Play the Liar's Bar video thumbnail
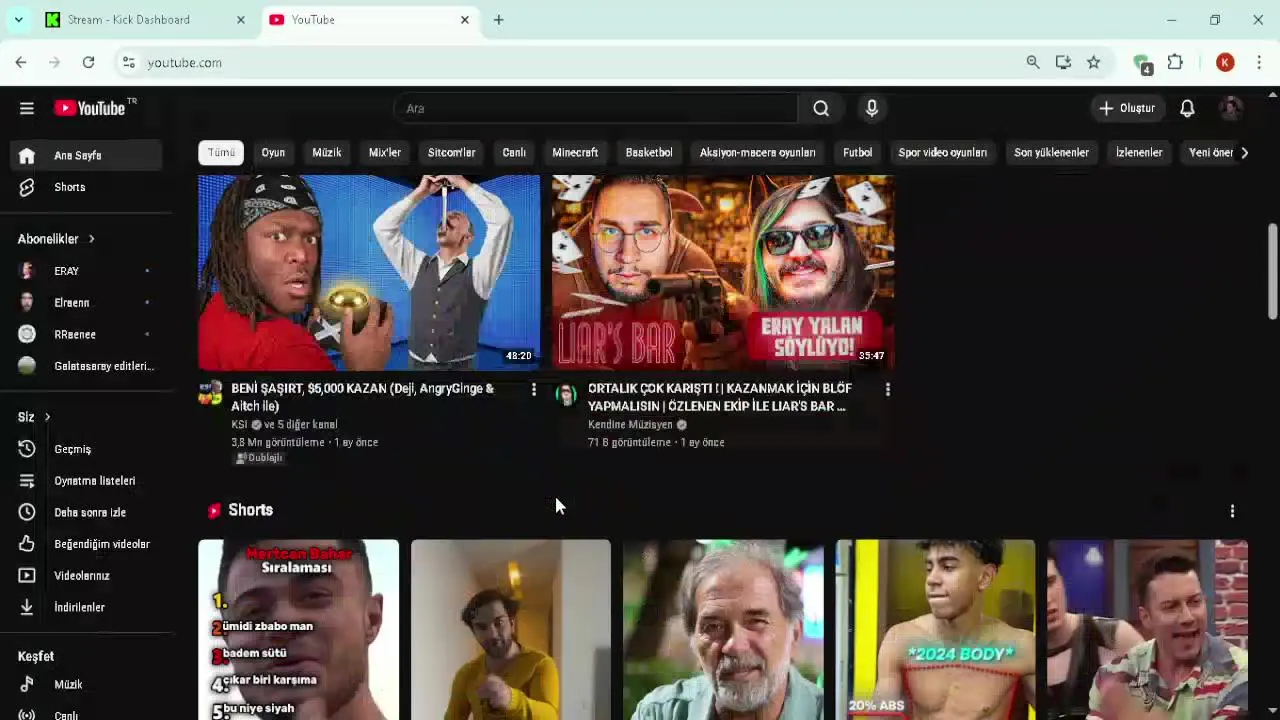Viewport: 1280px width, 720px height. pos(723,272)
